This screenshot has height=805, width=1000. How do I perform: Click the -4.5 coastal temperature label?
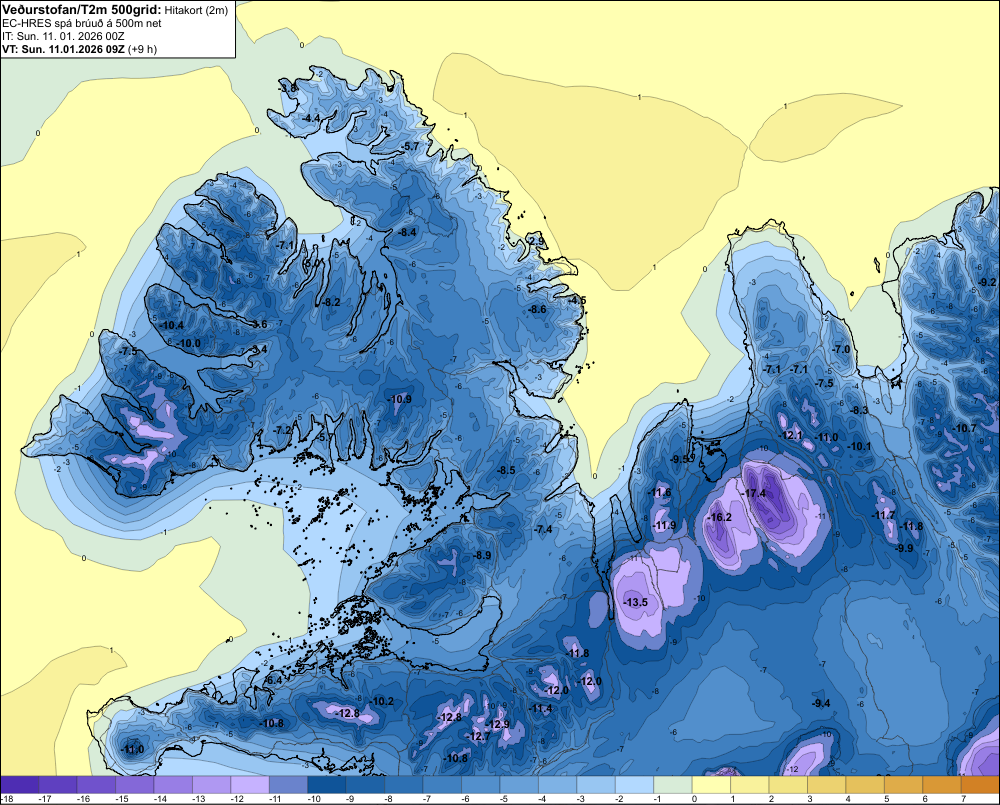(577, 300)
